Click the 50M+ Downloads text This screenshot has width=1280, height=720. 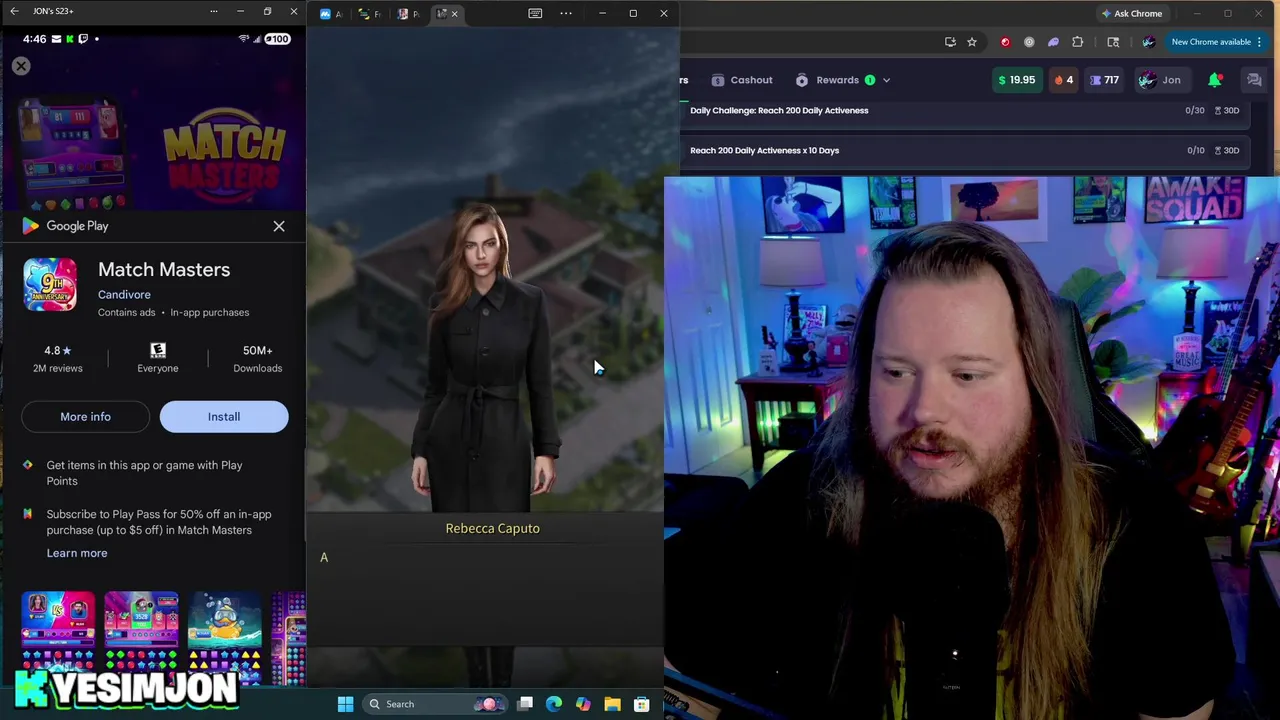click(258, 359)
